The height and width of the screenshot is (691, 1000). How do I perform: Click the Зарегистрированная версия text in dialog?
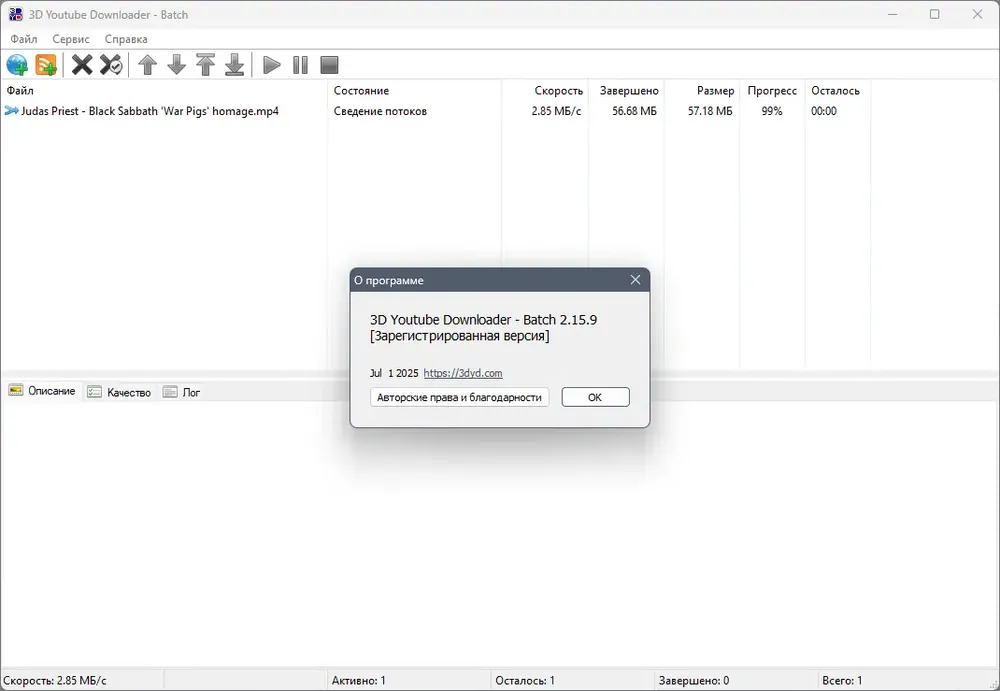coord(460,336)
